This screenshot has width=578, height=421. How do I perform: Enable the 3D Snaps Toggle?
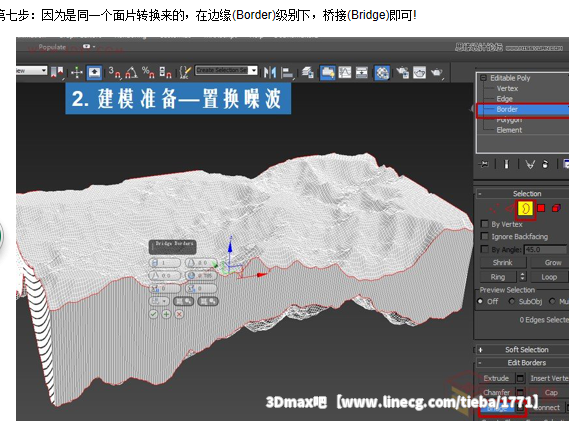115,72
